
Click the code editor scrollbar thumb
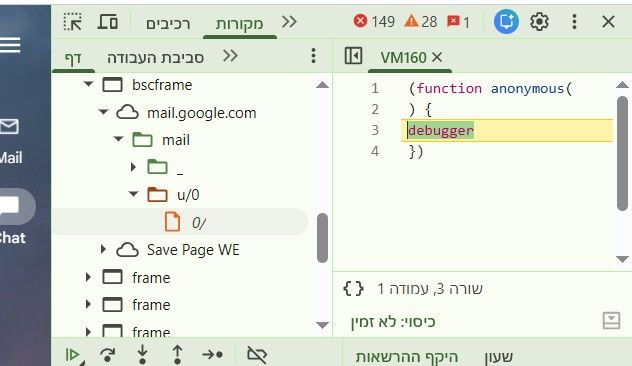622,153
